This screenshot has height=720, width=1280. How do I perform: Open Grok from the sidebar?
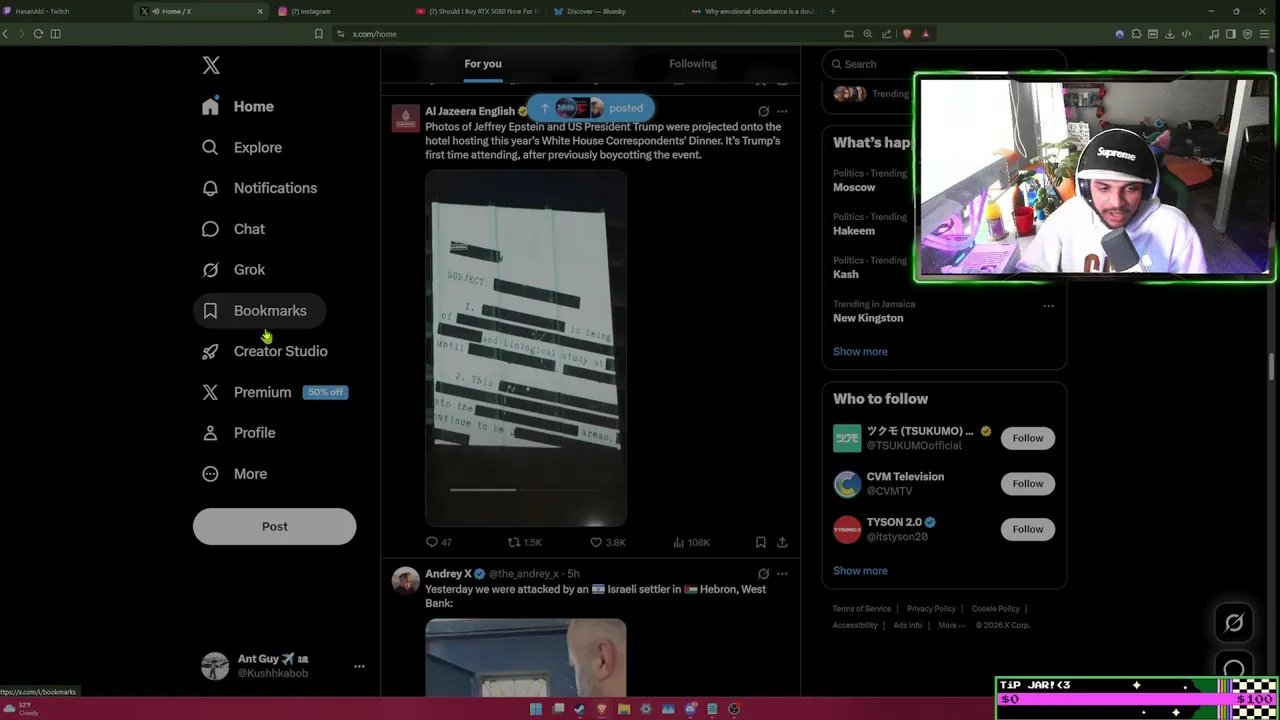(234, 270)
